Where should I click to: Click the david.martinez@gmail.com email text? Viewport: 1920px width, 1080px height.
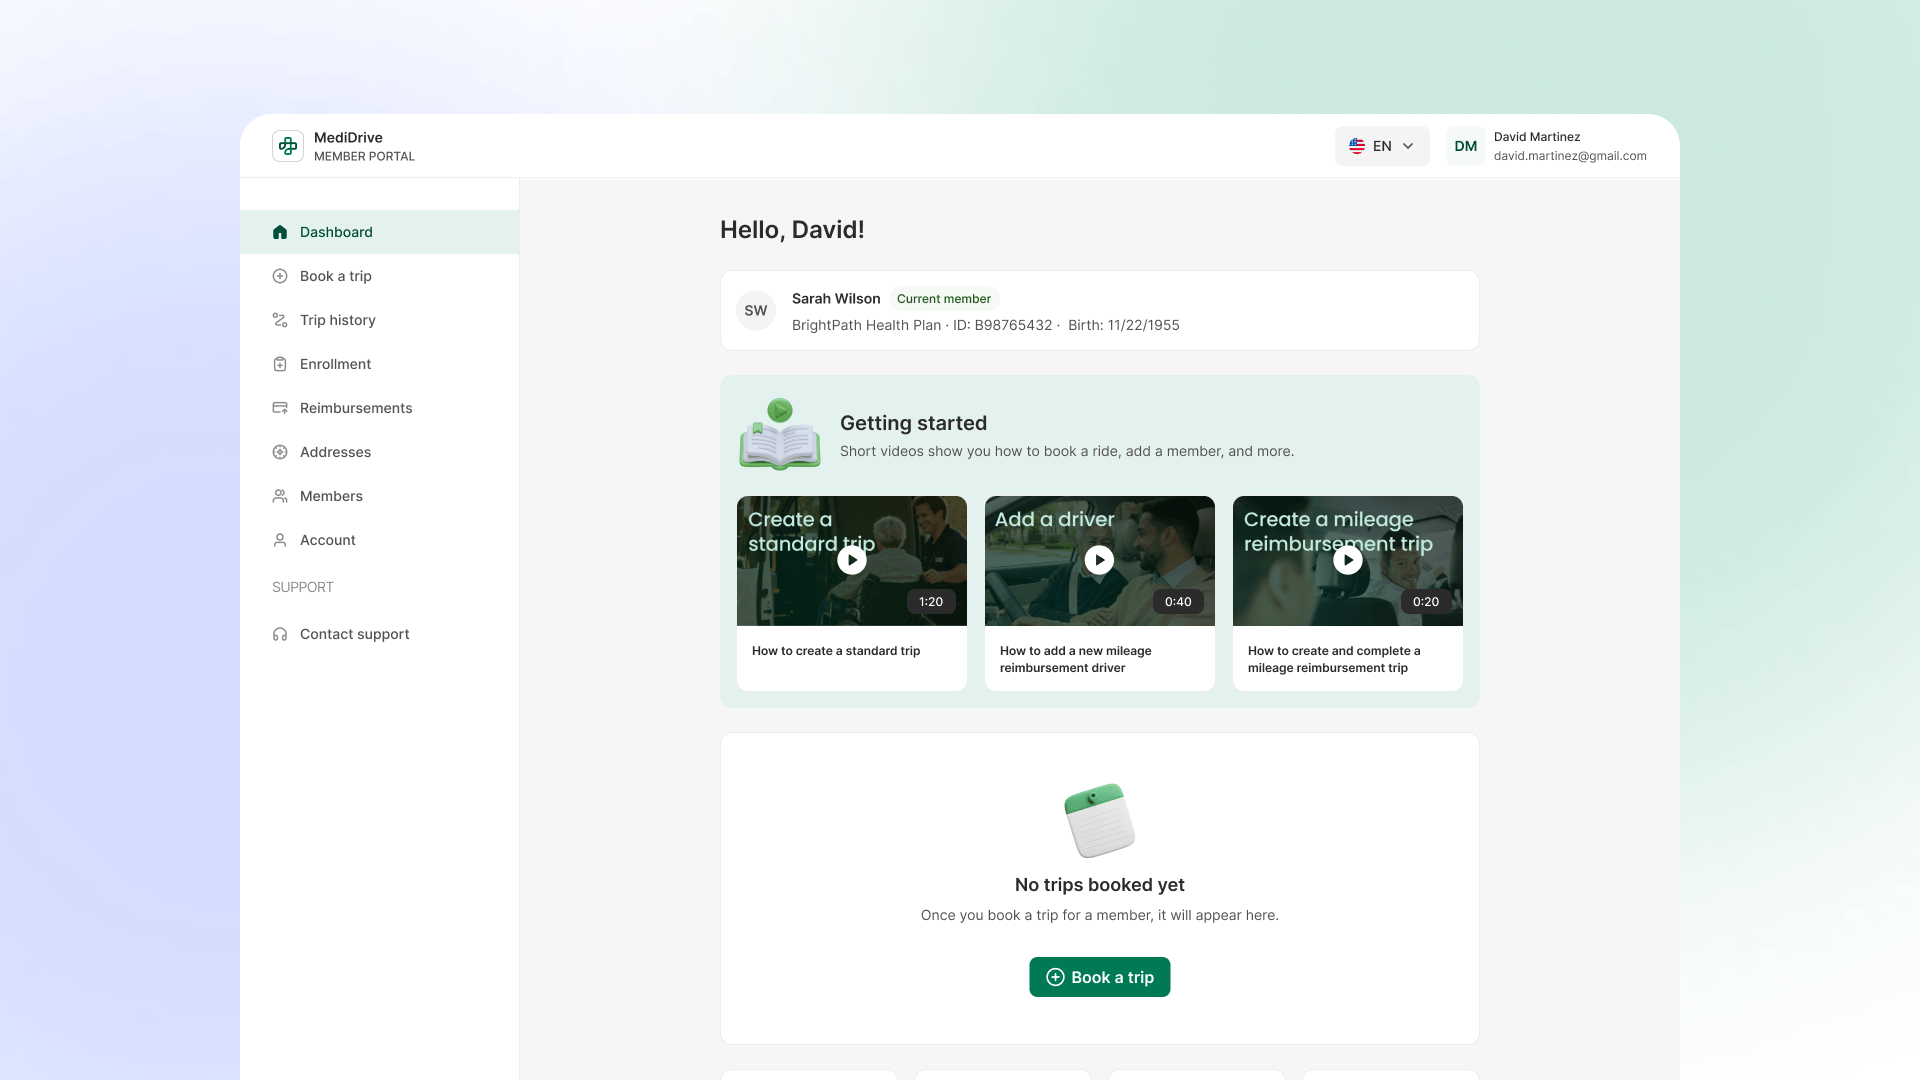pyautogui.click(x=1570, y=156)
